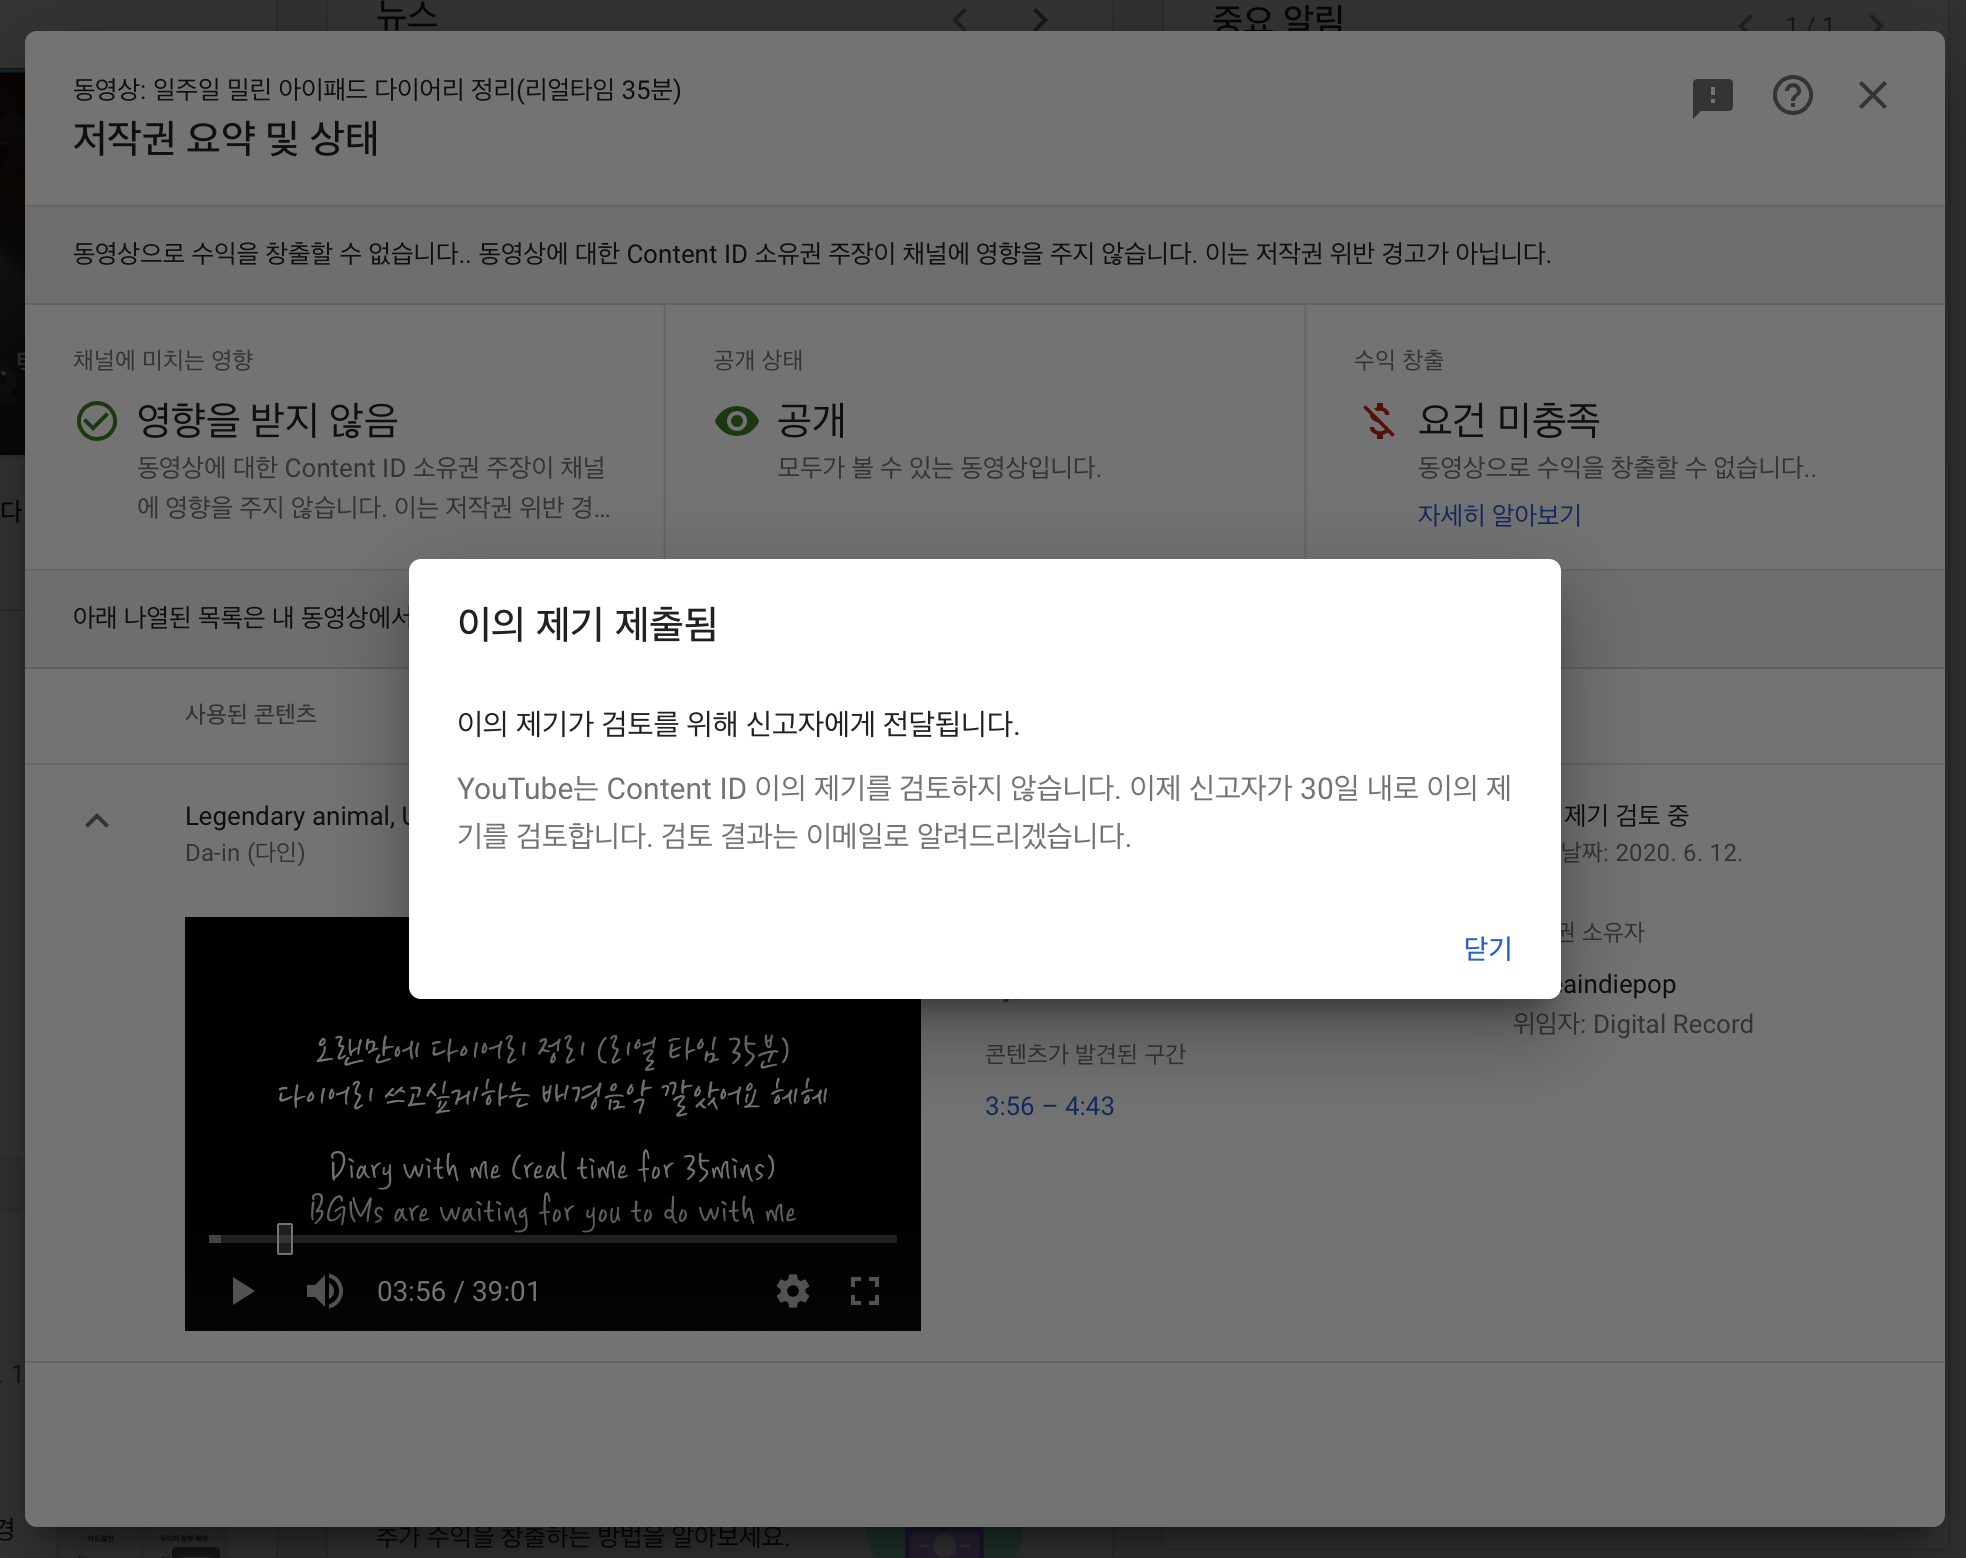This screenshot has width=1966, height=1558.
Task: Enter fullscreen in video player
Action: [864, 1291]
